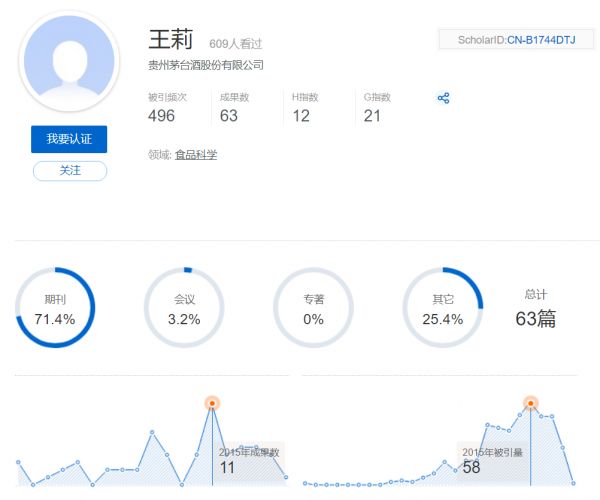Select the 专著 0% ring chart

(313, 308)
